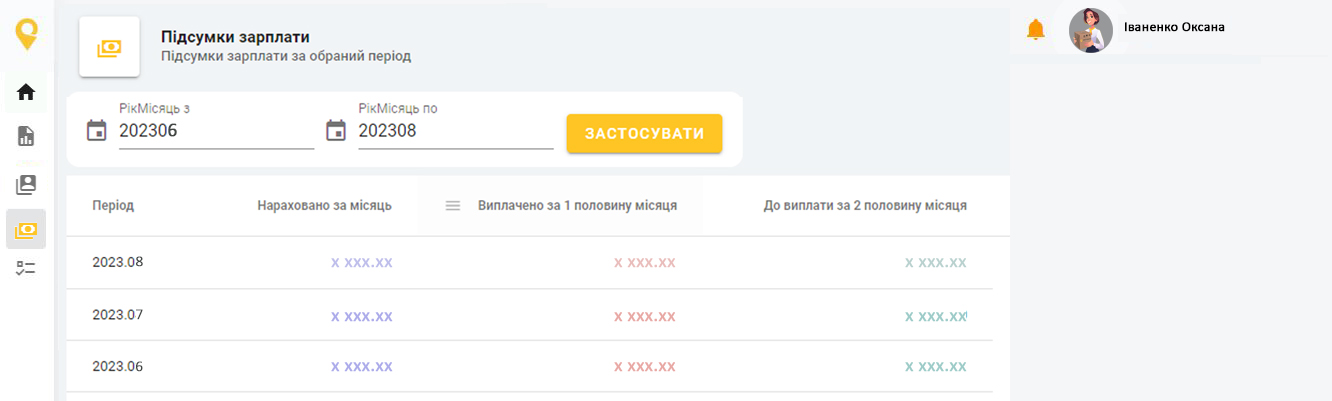
Task: Open the checklist icon in sidebar
Action: [26, 268]
